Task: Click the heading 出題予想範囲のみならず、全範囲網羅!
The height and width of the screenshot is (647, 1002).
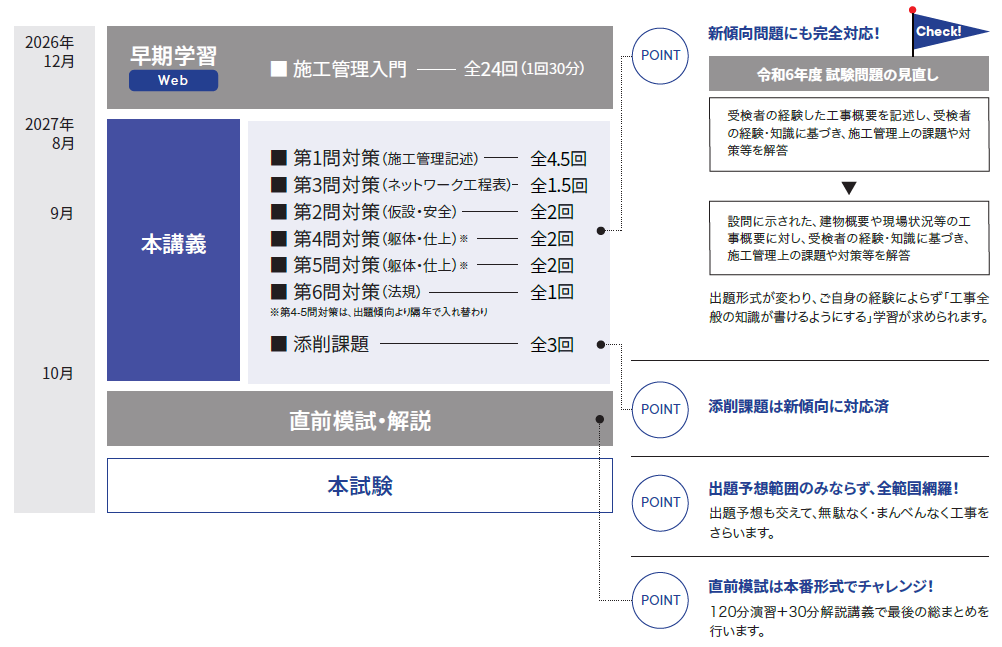Action: tap(833, 488)
